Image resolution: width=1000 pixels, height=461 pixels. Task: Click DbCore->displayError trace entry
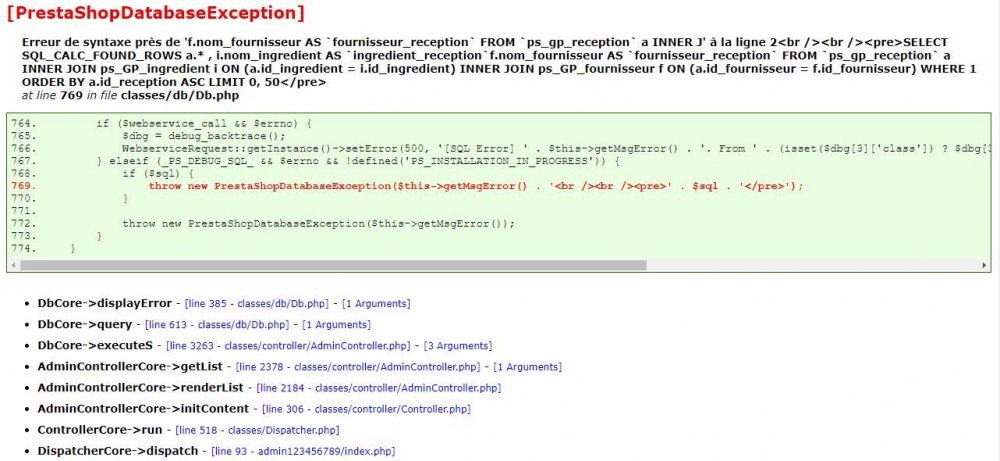pyautogui.click(x=105, y=304)
